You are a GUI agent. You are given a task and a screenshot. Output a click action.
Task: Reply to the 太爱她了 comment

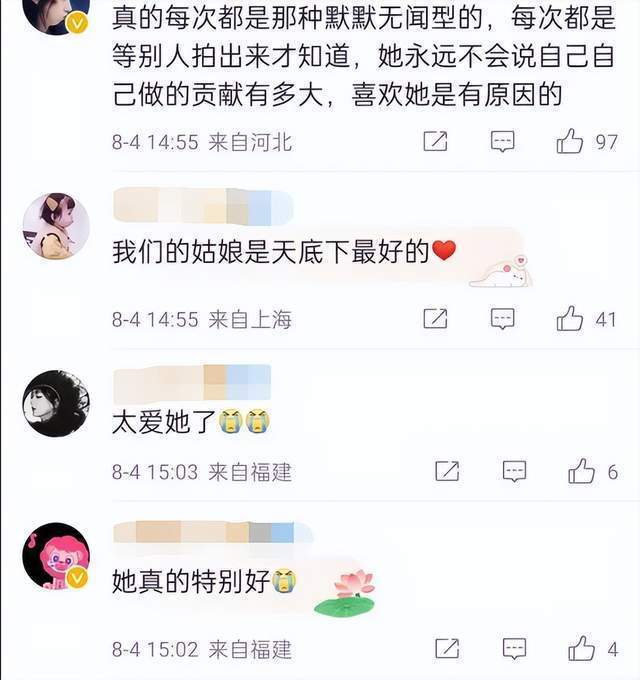point(514,471)
